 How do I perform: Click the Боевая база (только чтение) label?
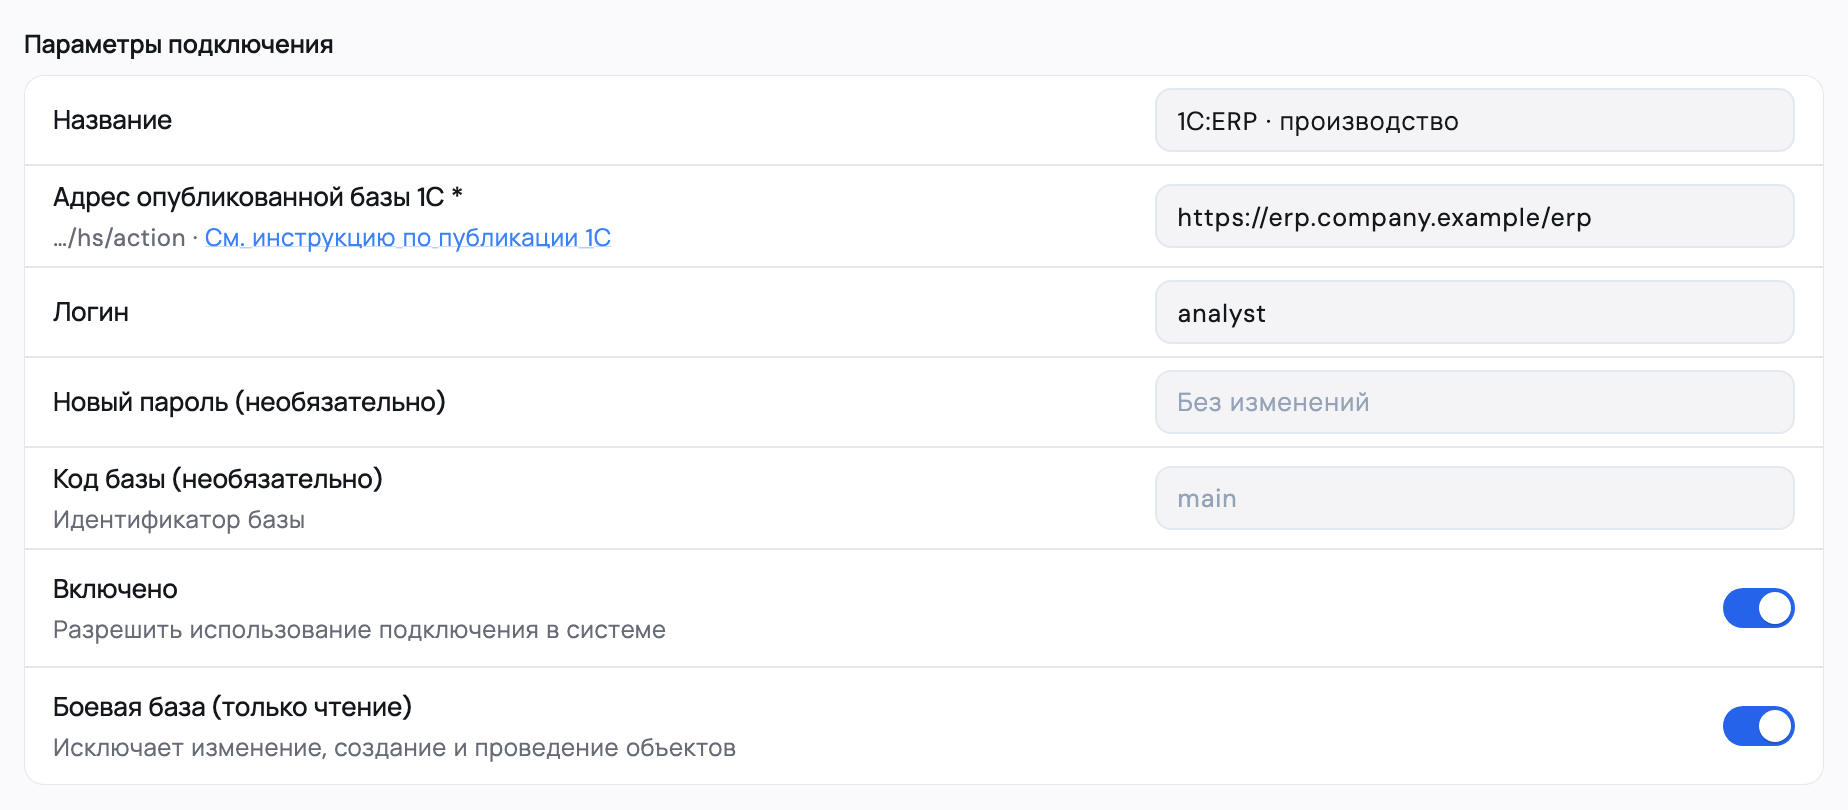(232, 707)
